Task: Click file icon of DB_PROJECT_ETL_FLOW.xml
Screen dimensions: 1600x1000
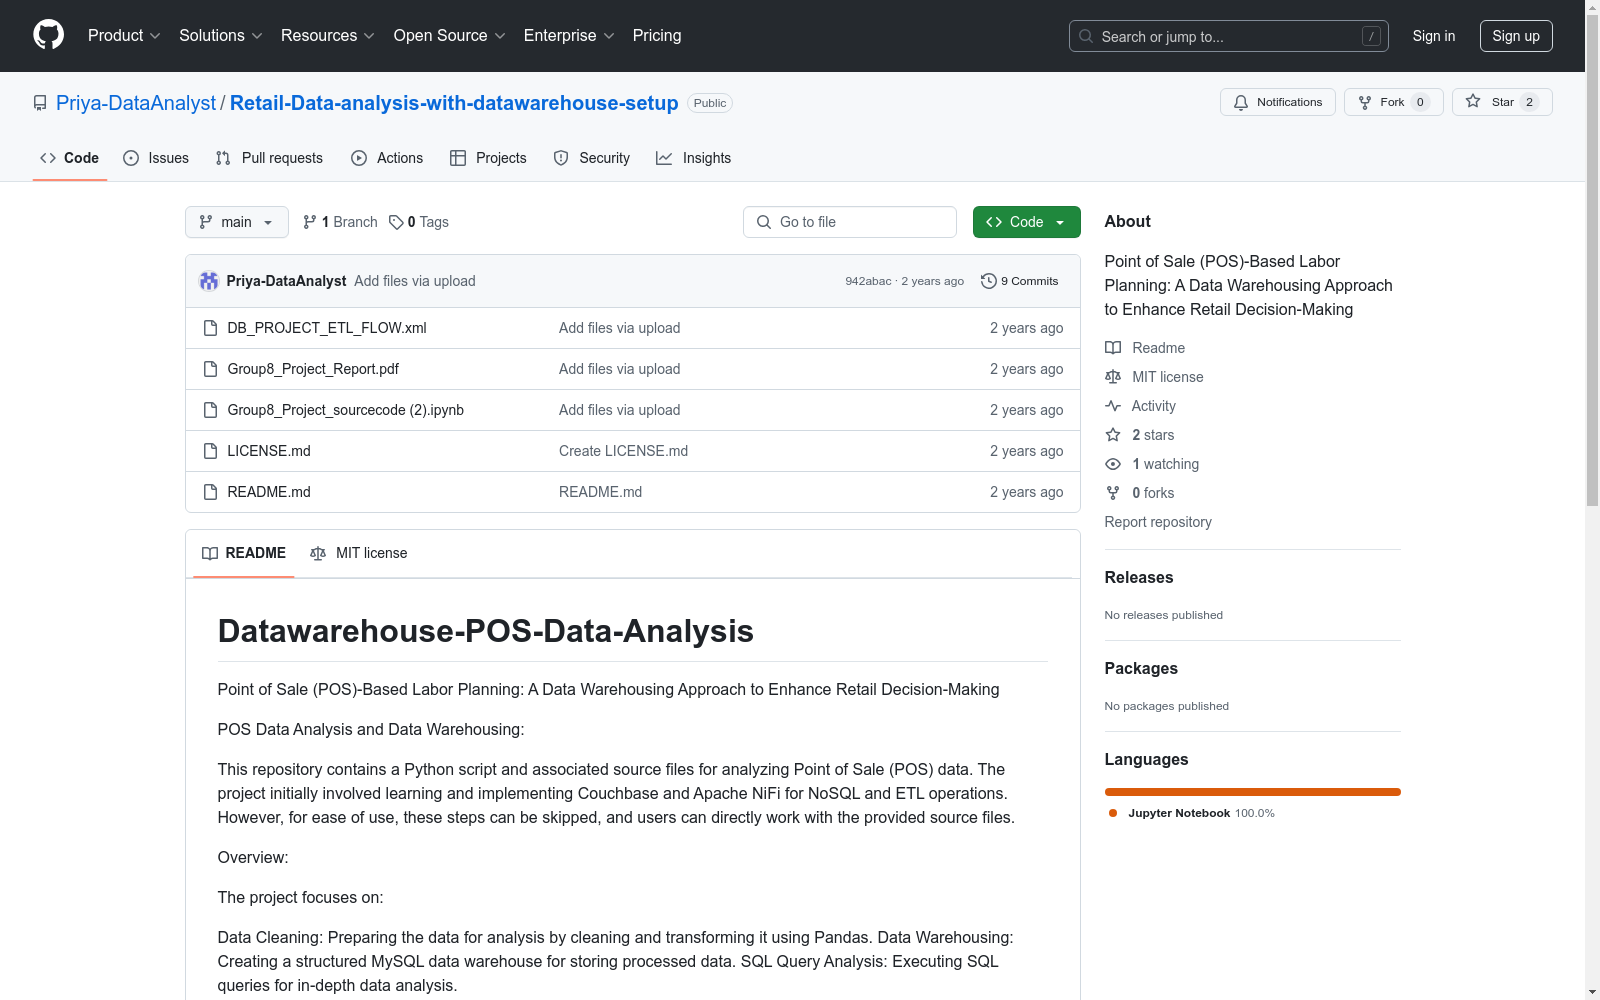Action: click(210, 328)
